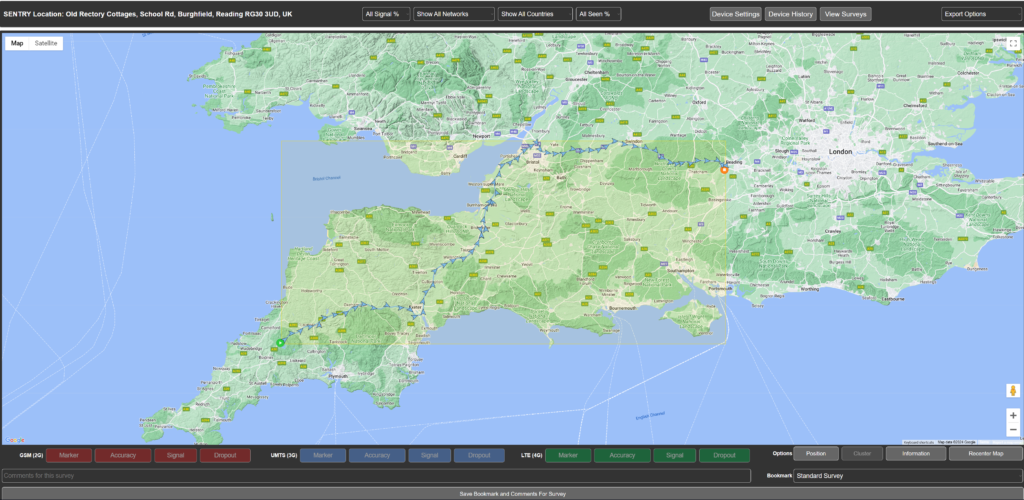Screen dimensions: 1024x500
Task: Toggle GSM (2G) Dropout
Action: [225, 455]
